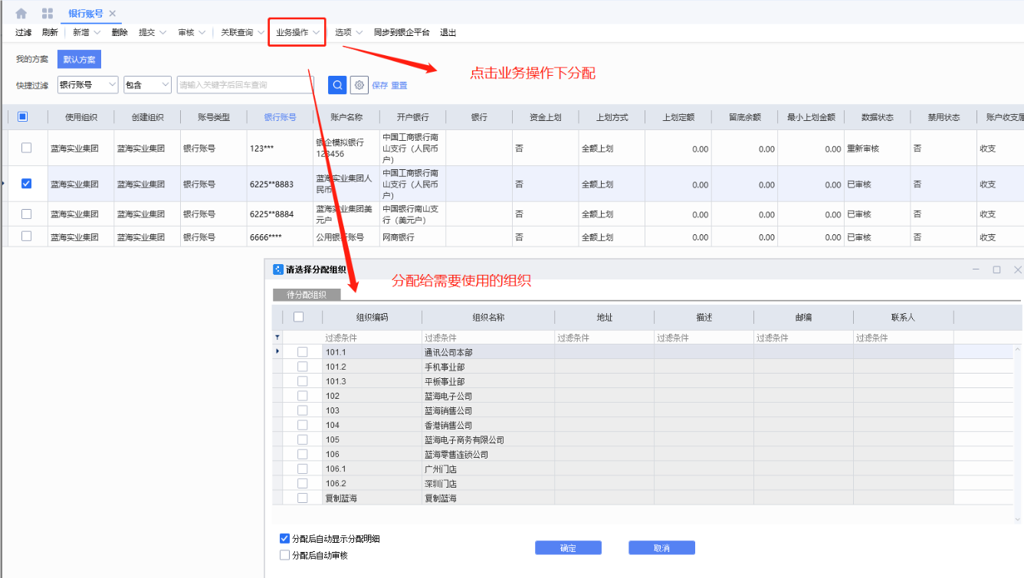Check organization 101.2 手机事业部
Image resolution: width=1024 pixels, height=578 pixels.
point(302,366)
